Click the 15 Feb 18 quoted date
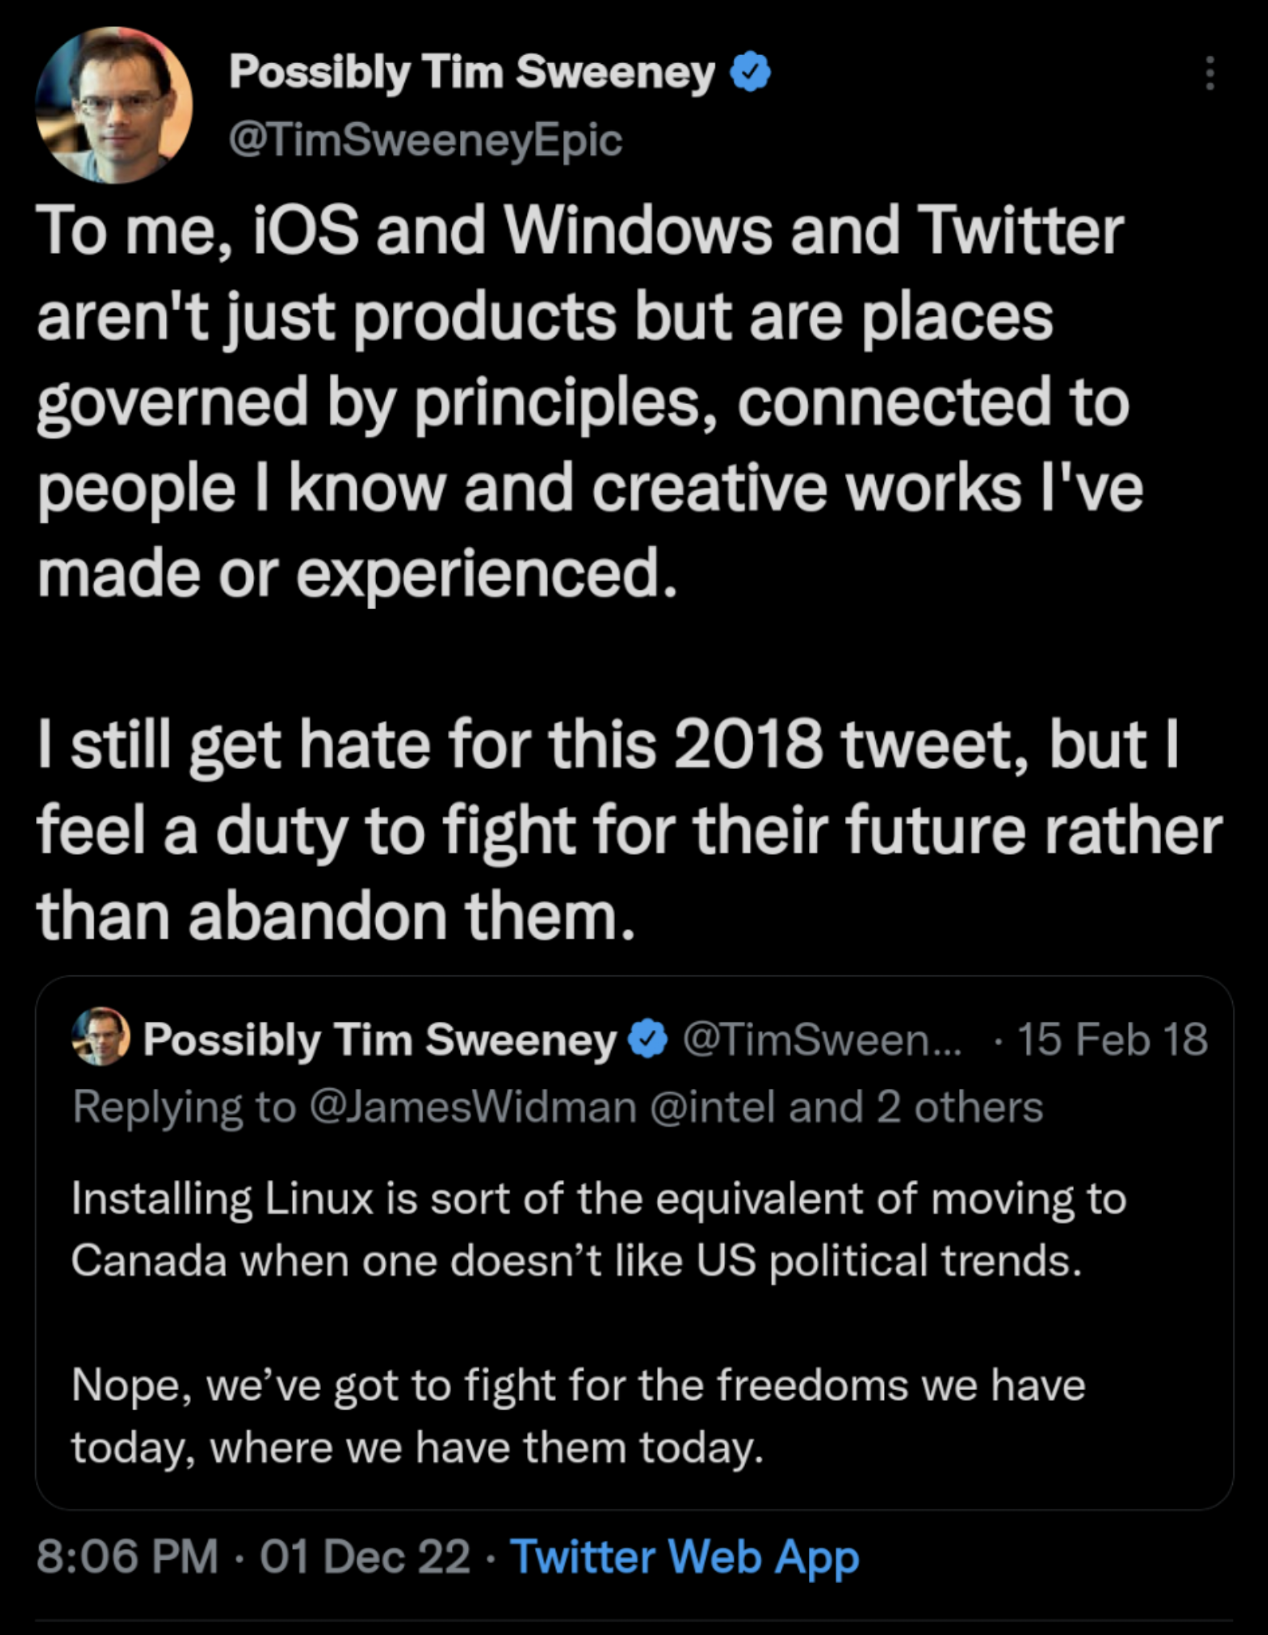The image size is (1268, 1635). [1112, 1040]
